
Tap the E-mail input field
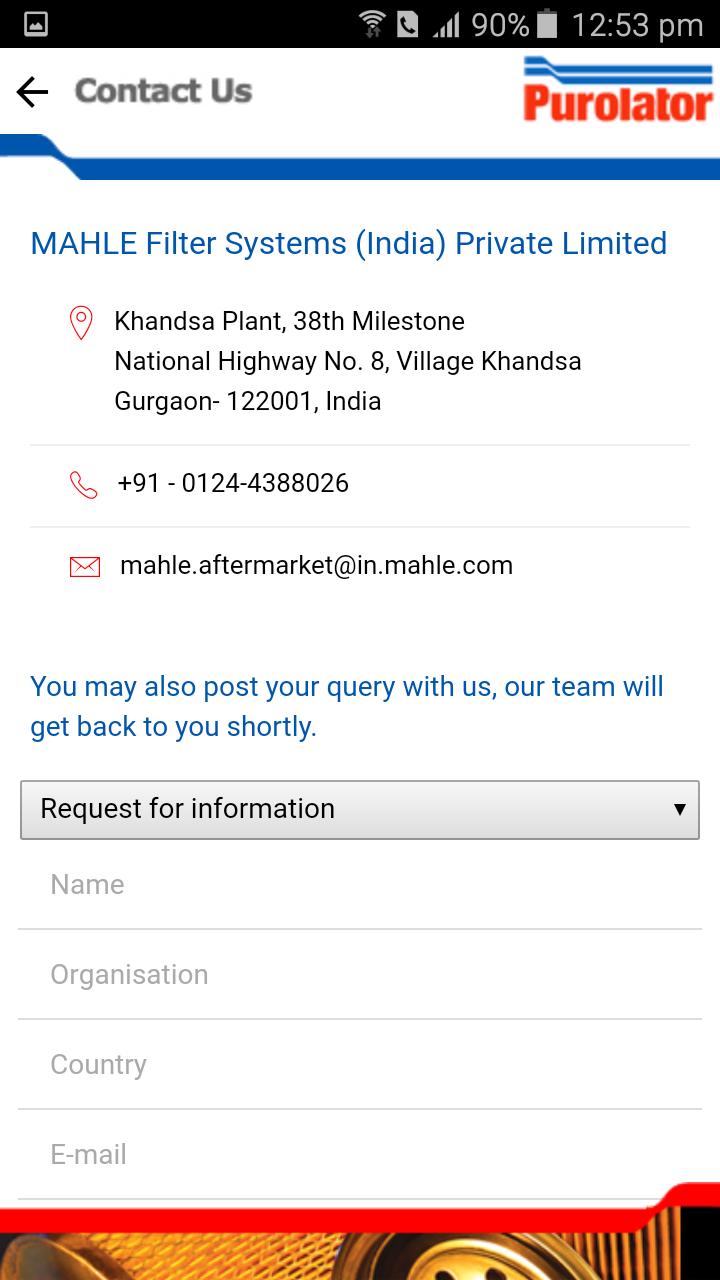(360, 1155)
